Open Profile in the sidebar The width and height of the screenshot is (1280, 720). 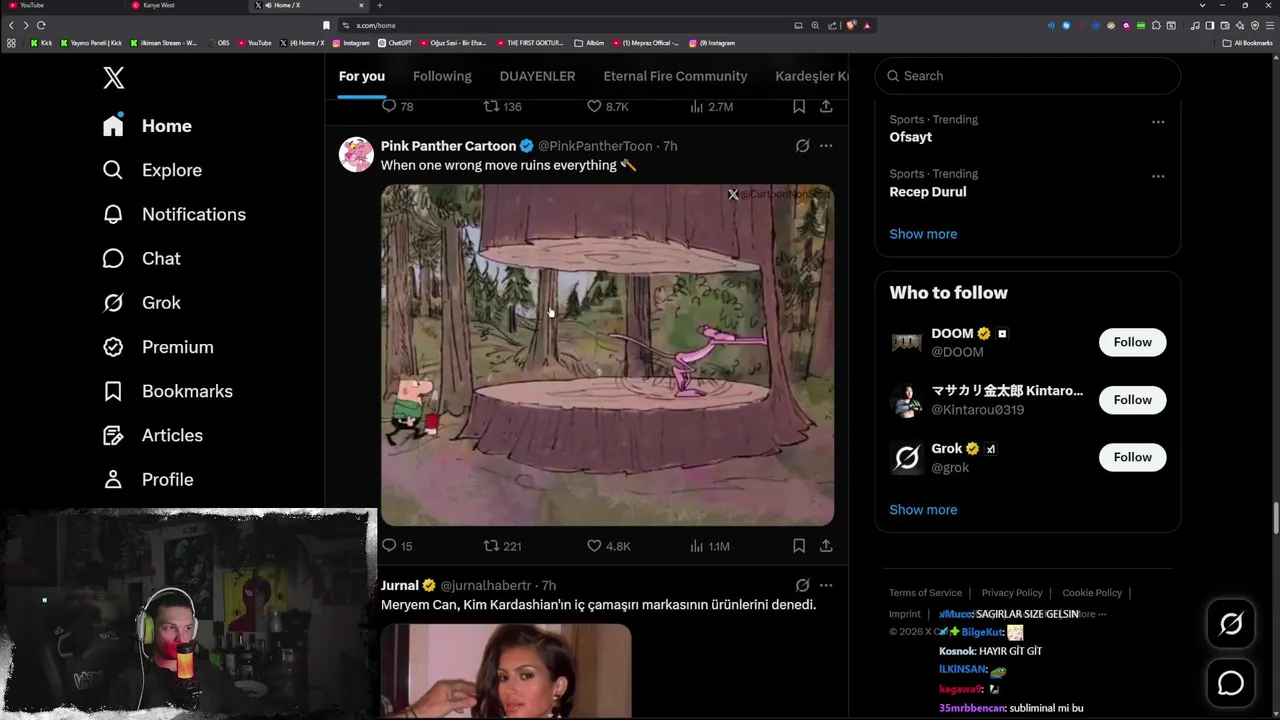tap(148, 479)
